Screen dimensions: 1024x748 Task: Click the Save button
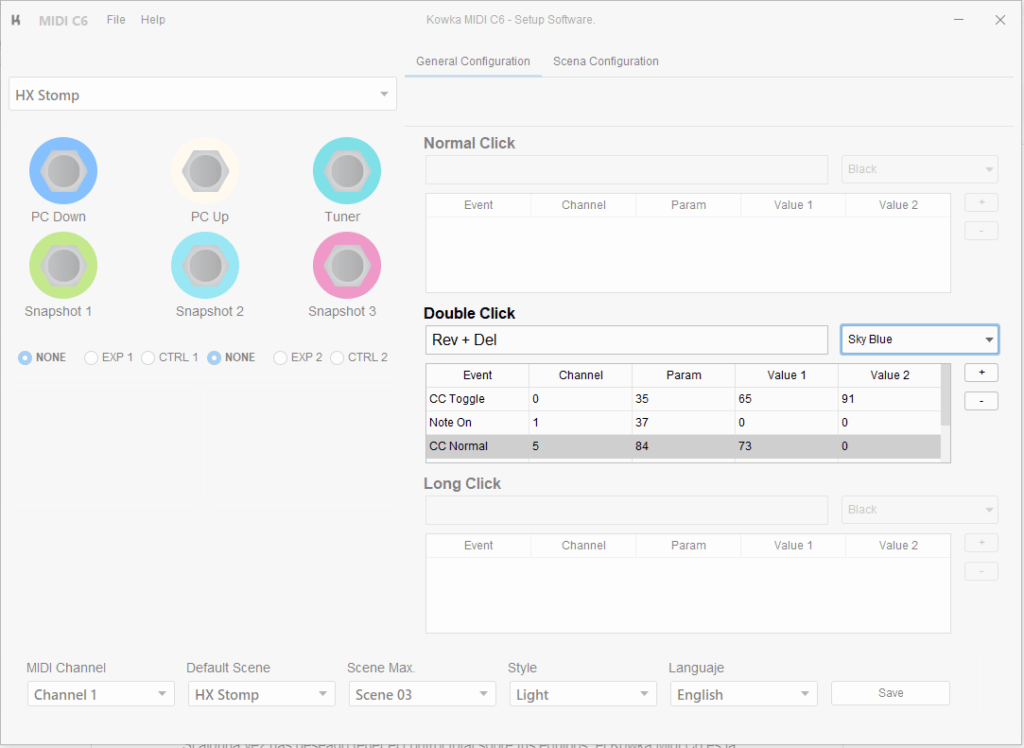[890, 693]
